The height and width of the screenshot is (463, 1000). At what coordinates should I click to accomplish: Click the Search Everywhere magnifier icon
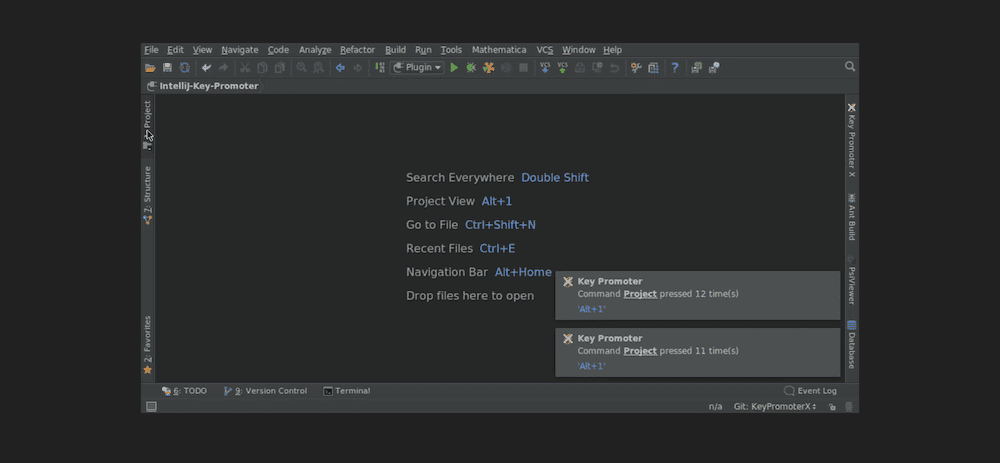pos(850,67)
